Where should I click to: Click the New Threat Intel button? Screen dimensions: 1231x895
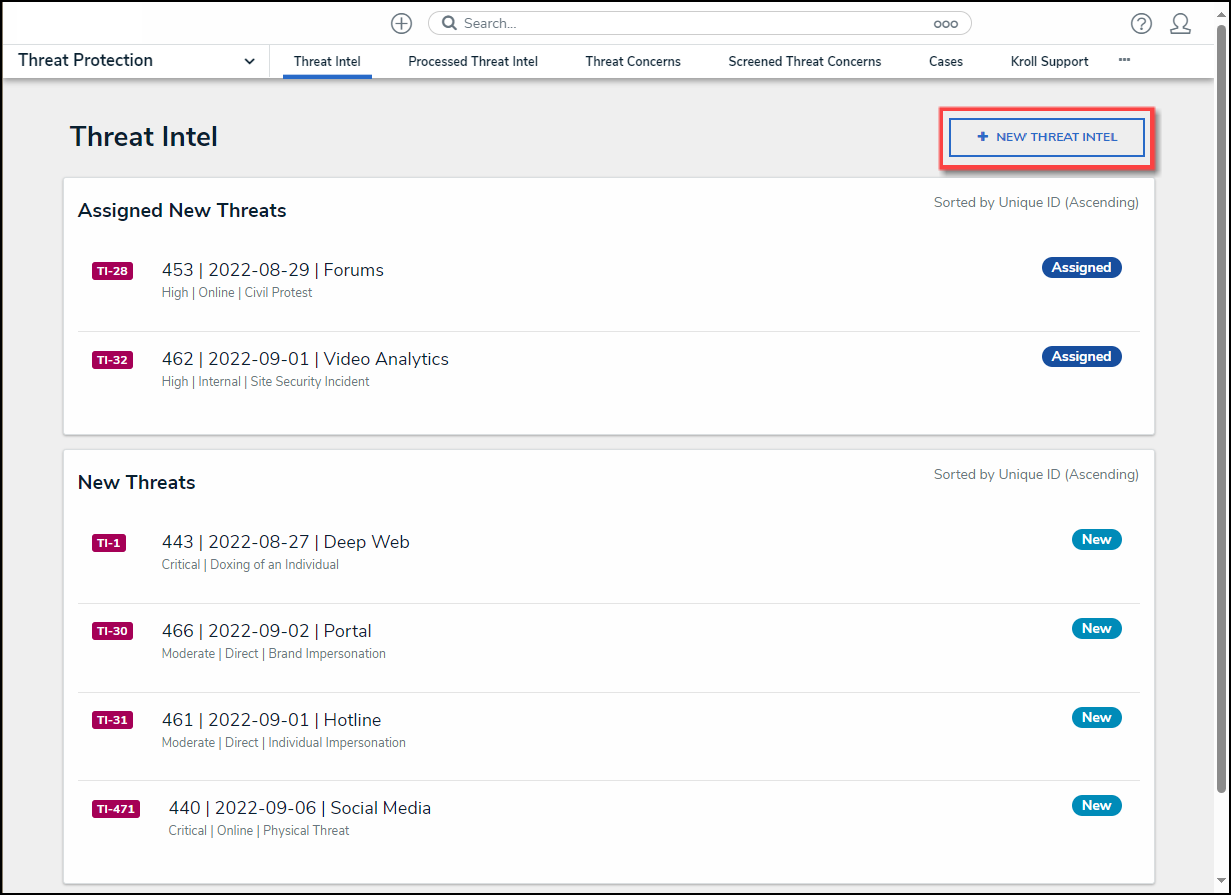click(1046, 137)
